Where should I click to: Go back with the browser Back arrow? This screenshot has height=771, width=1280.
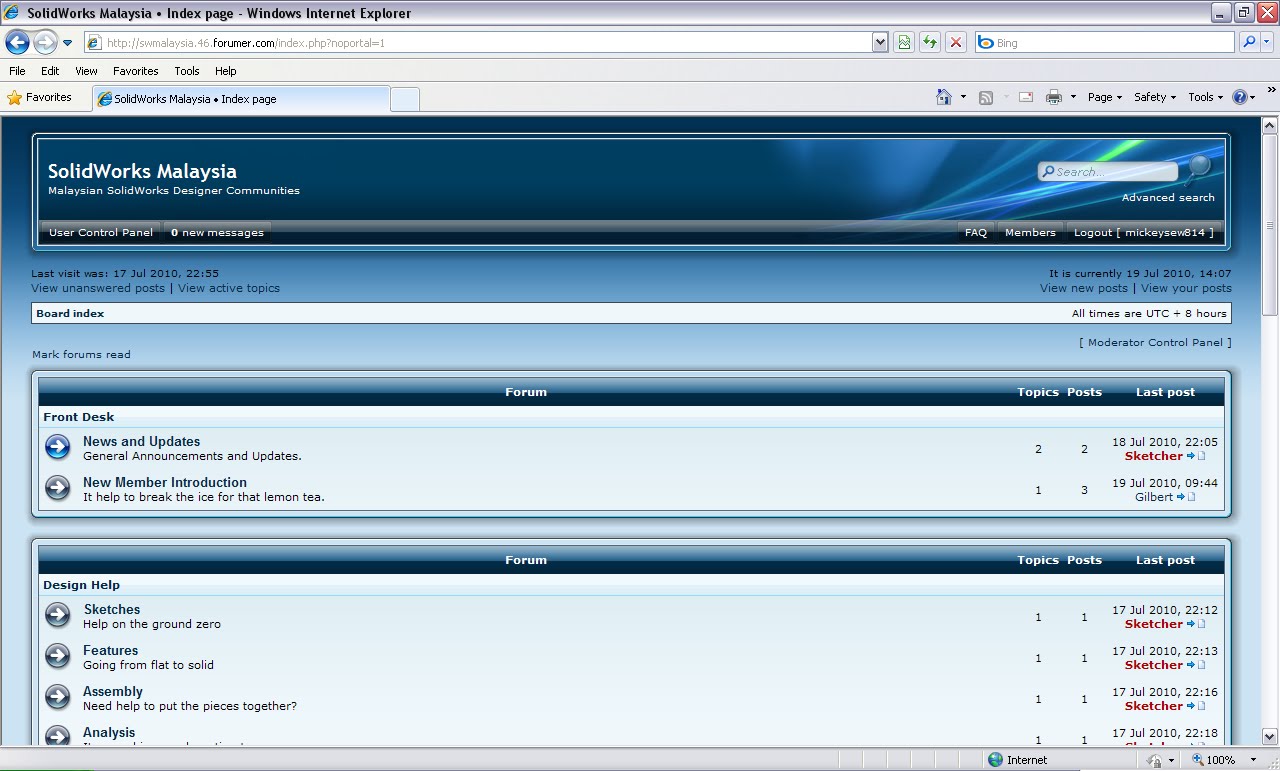pos(17,42)
